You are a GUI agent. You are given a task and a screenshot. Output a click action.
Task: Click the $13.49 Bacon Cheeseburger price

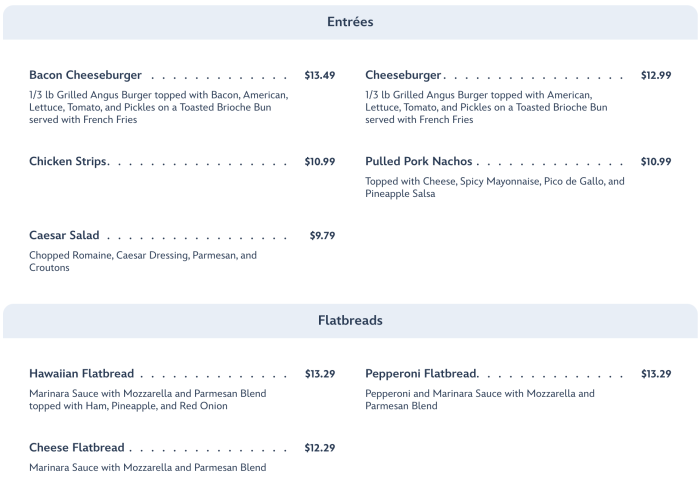(320, 75)
